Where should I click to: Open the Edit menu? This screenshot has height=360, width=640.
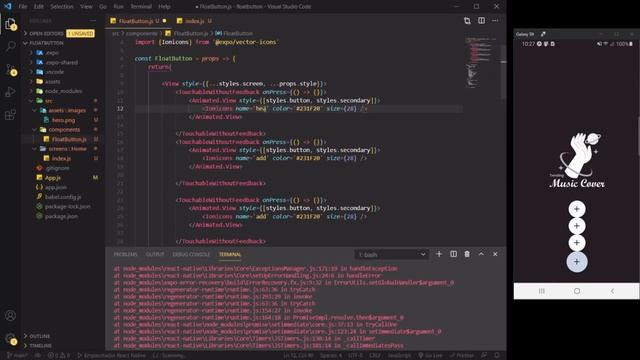tap(38, 7)
